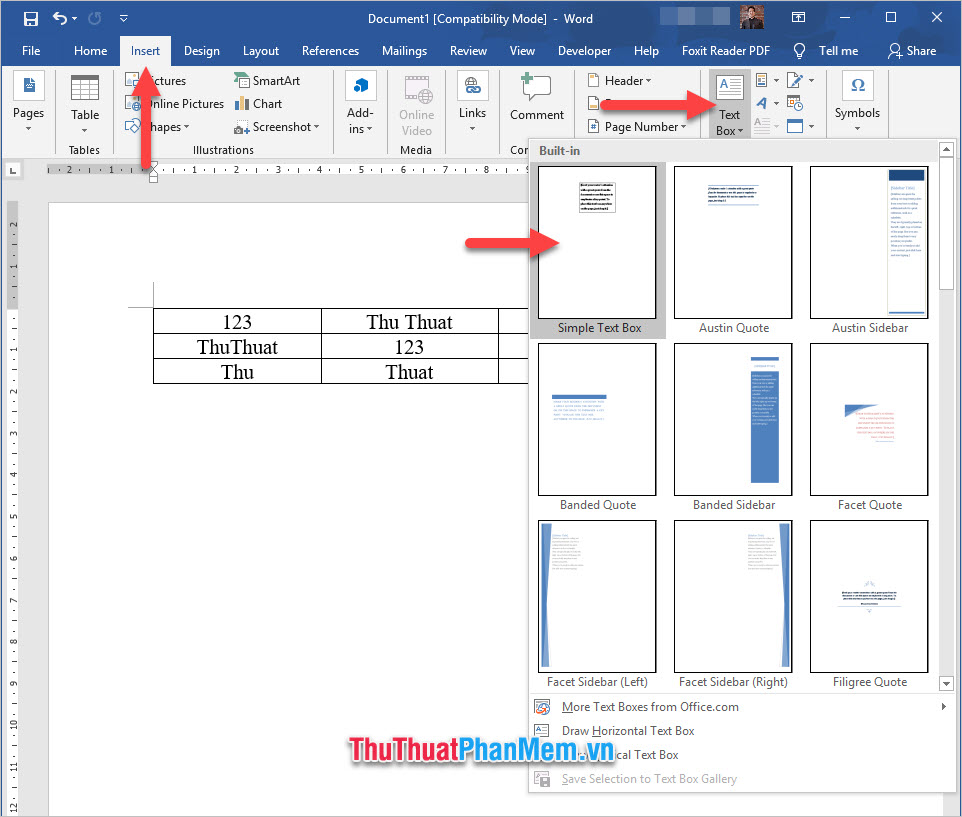Expand the Pages dropdown

pos(28,102)
